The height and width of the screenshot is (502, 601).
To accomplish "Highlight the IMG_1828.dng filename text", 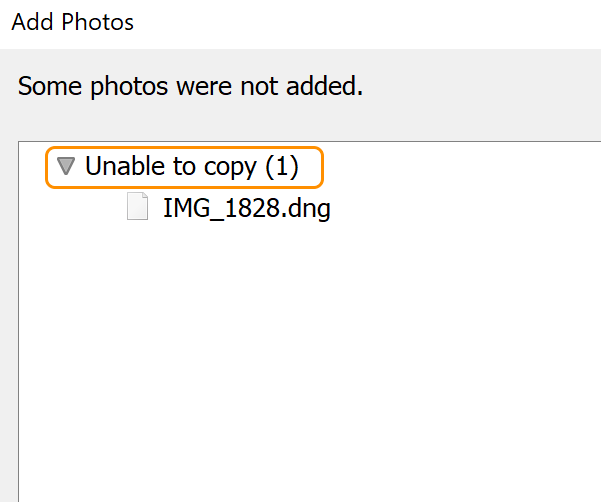I will pyautogui.click(x=246, y=209).
